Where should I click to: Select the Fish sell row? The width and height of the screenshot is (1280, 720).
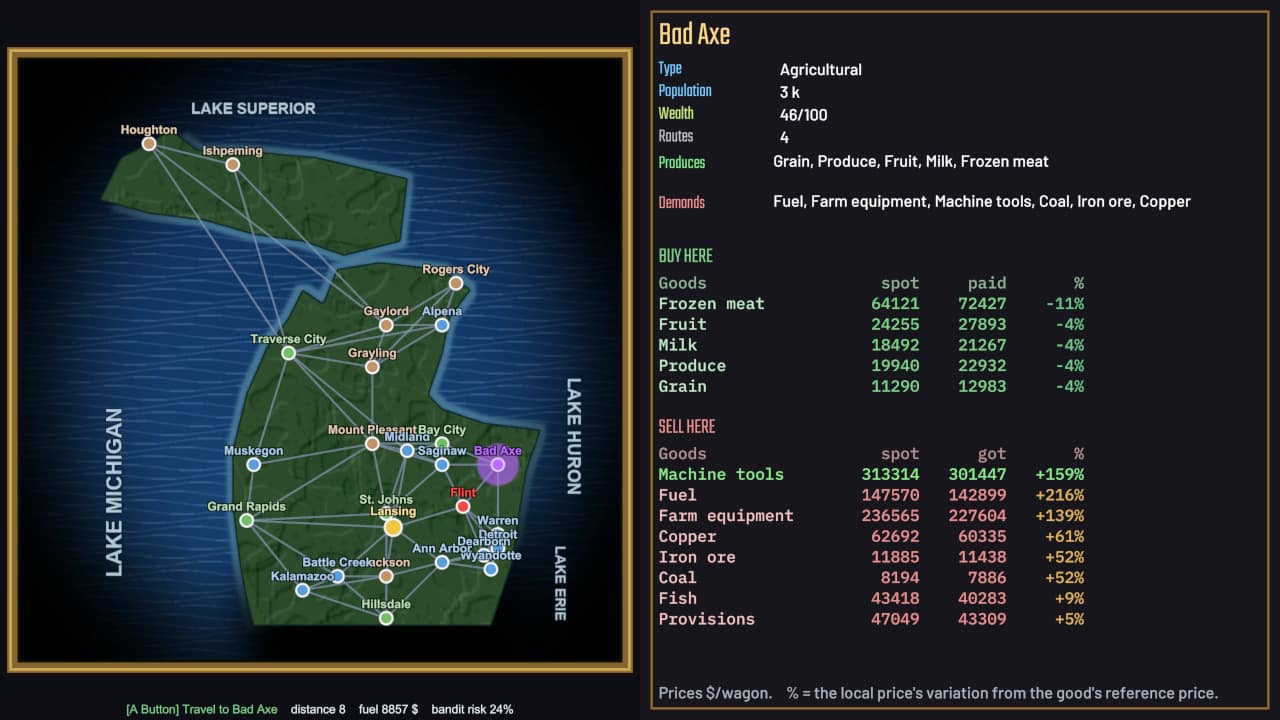point(871,598)
